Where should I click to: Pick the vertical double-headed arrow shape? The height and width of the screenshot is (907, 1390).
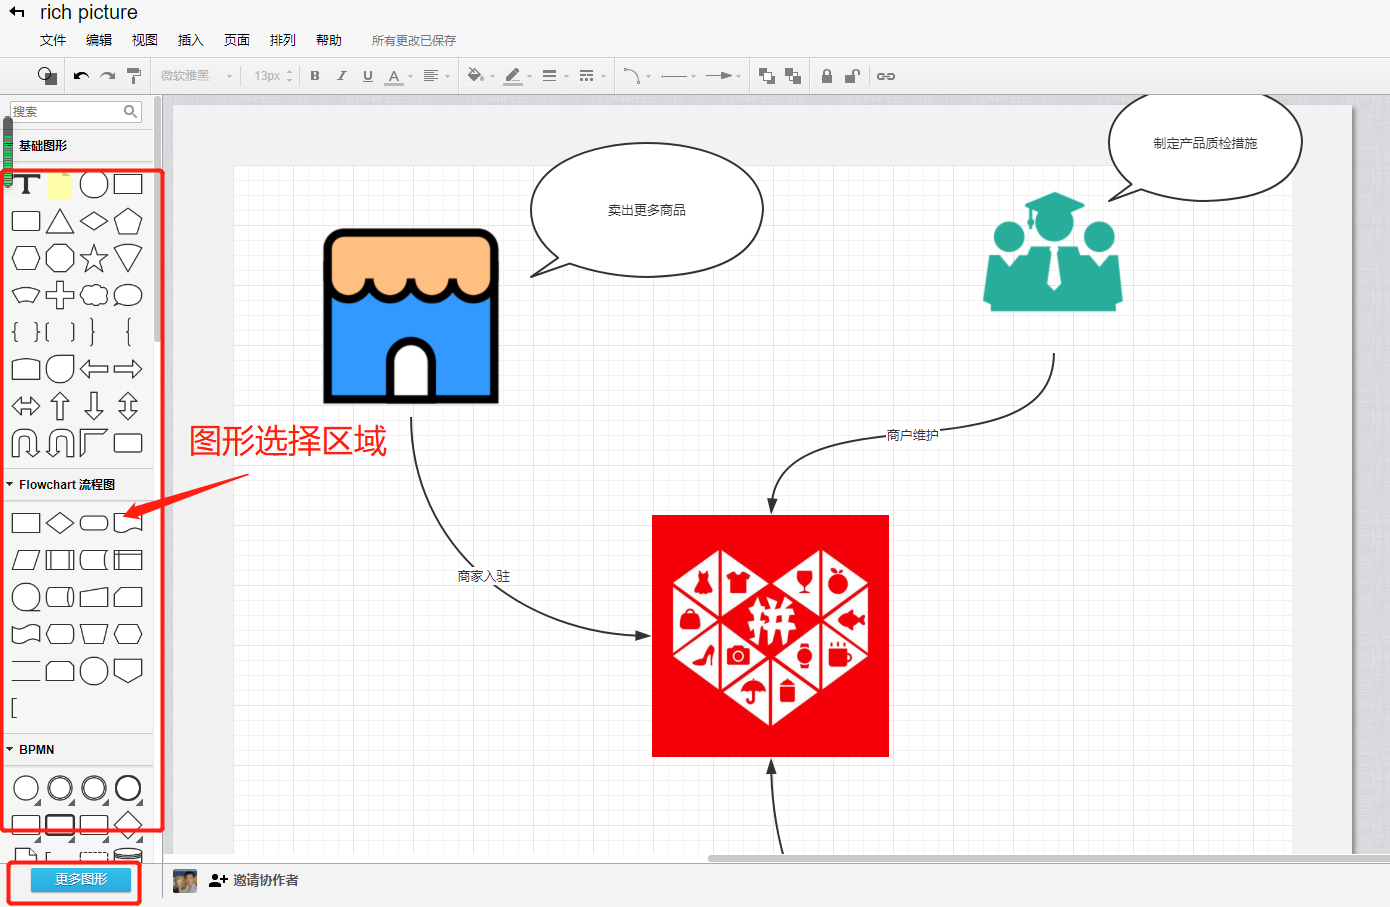[128, 406]
